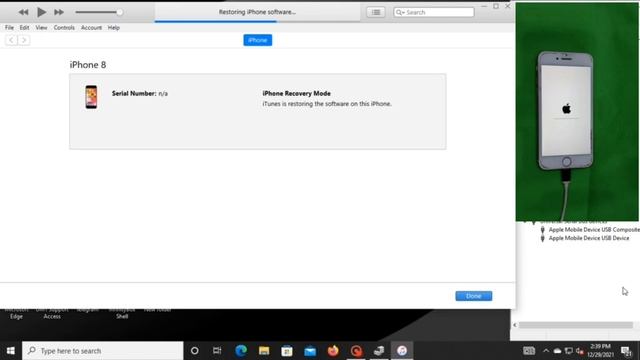Click the taskbar search box
Image resolution: width=640 pixels, height=360 pixels.
(102, 351)
